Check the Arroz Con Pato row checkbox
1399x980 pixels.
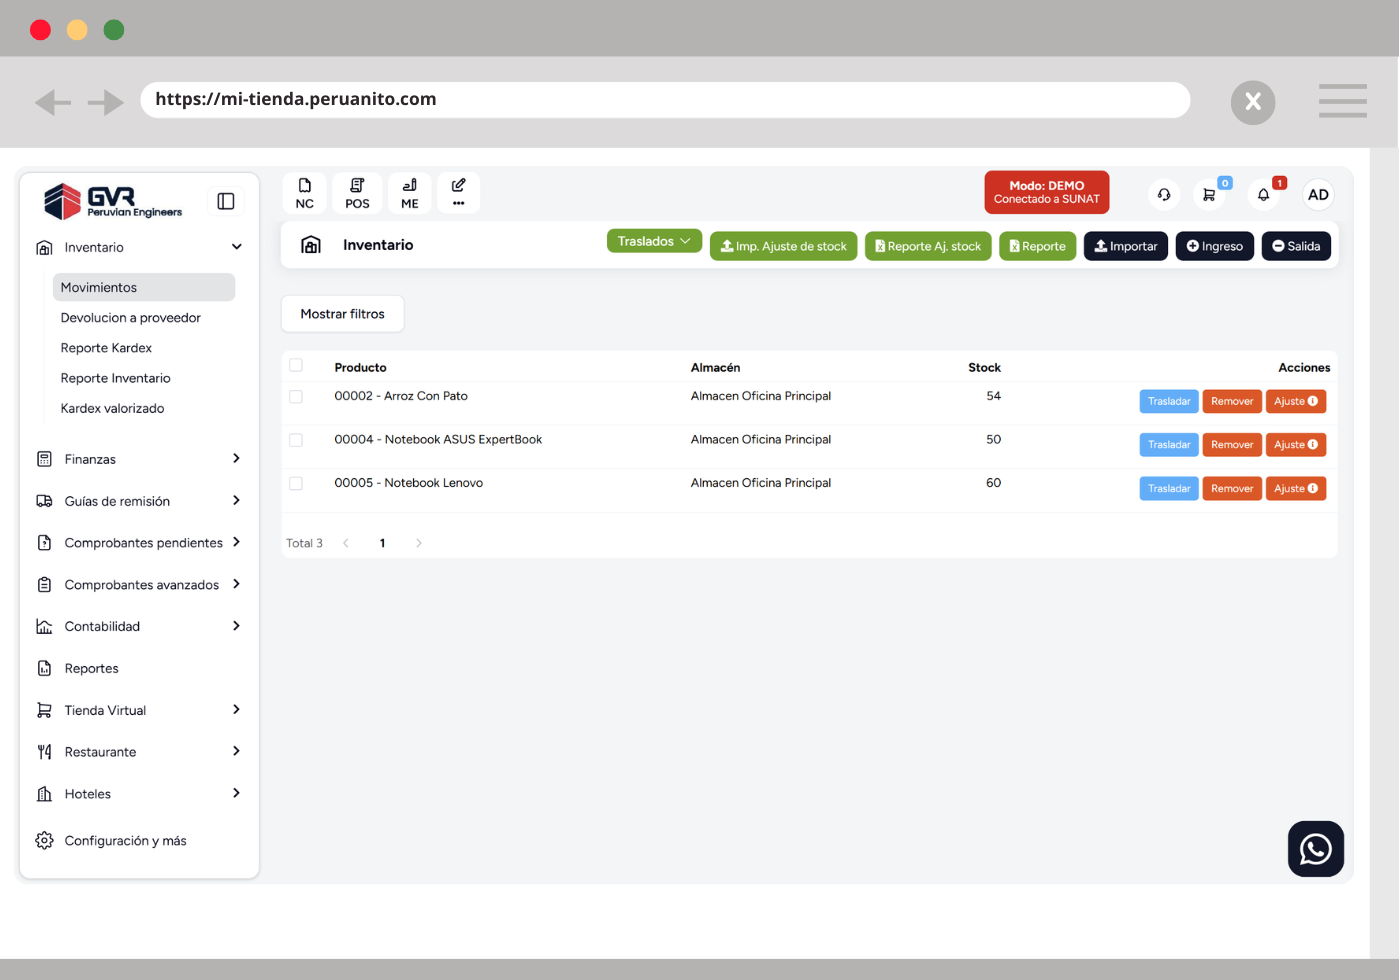pyautogui.click(x=296, y=397)
